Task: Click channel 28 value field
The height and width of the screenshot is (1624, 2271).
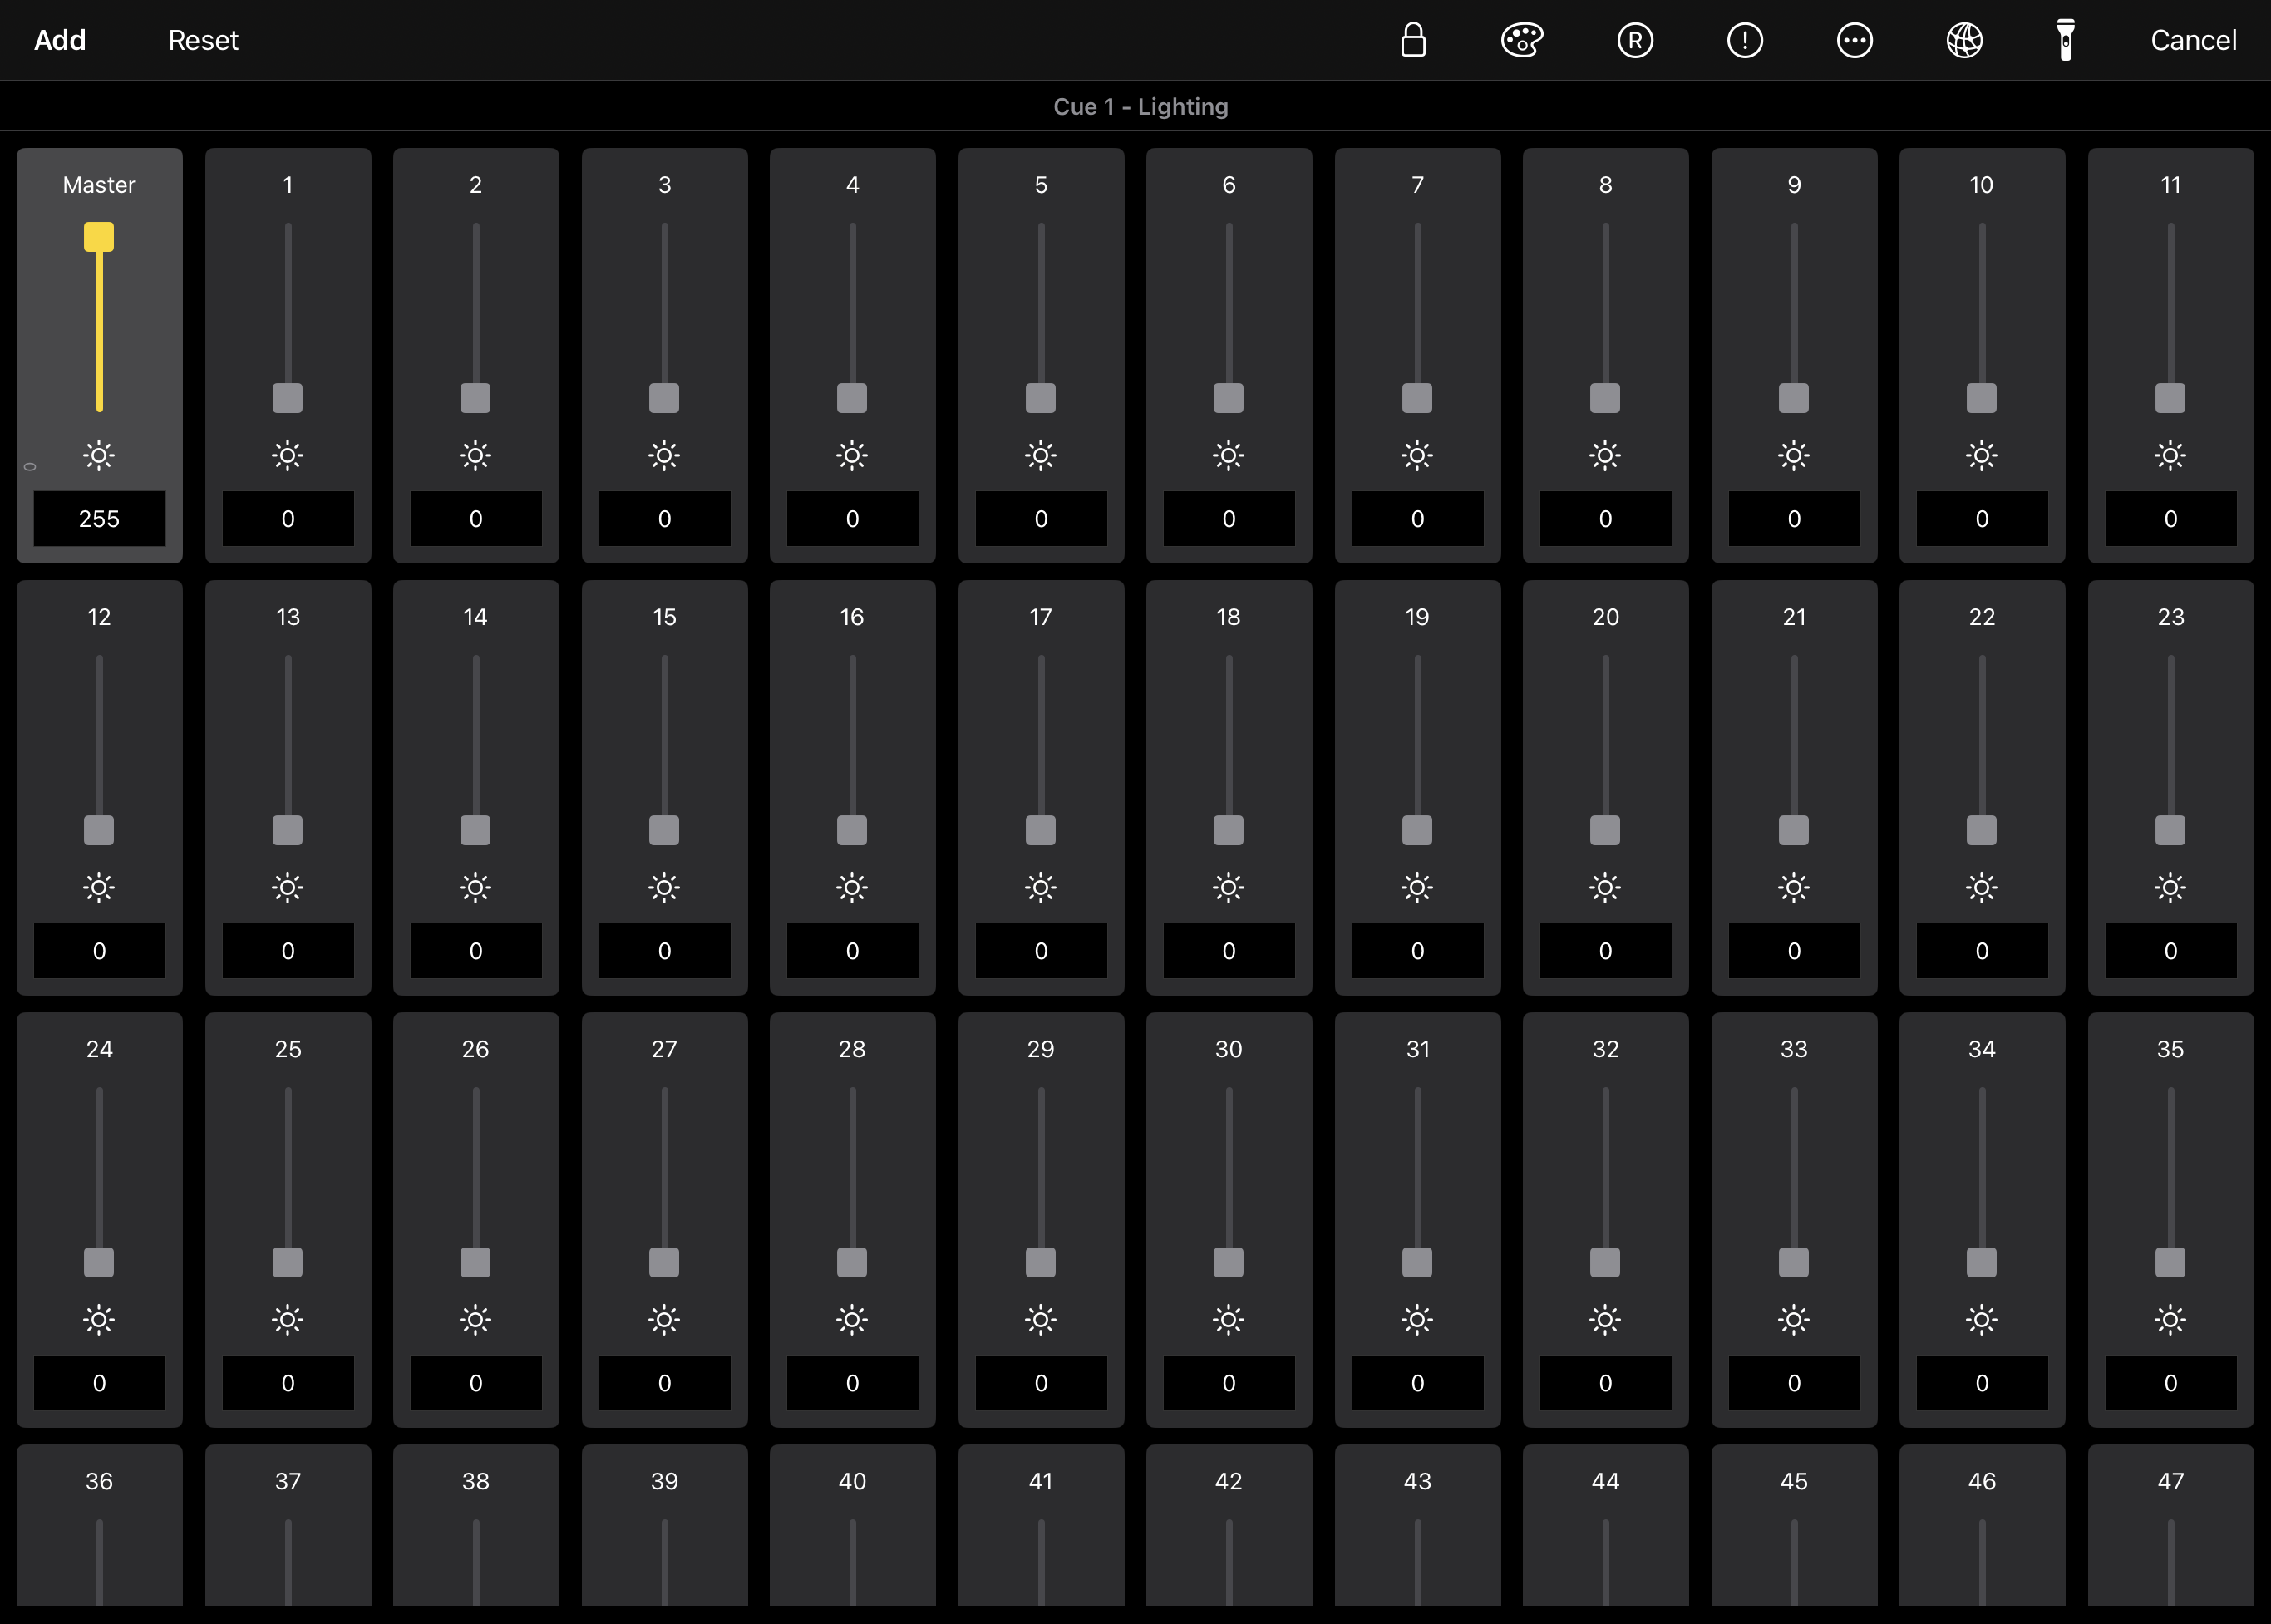Action: click(x=852, y=1382)
